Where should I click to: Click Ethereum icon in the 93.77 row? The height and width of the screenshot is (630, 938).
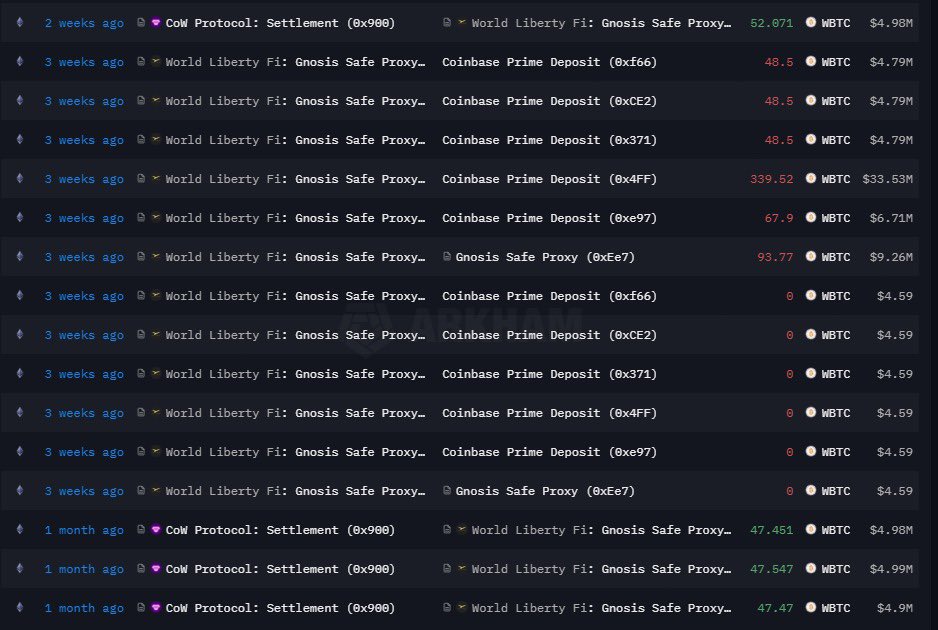20,256
